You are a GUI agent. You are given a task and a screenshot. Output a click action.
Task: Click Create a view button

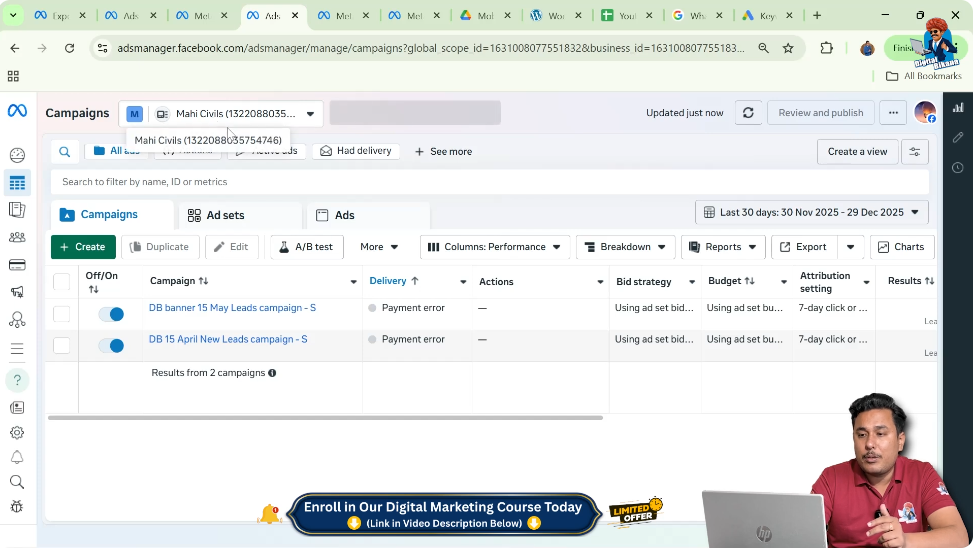click(x=857, y=152)
